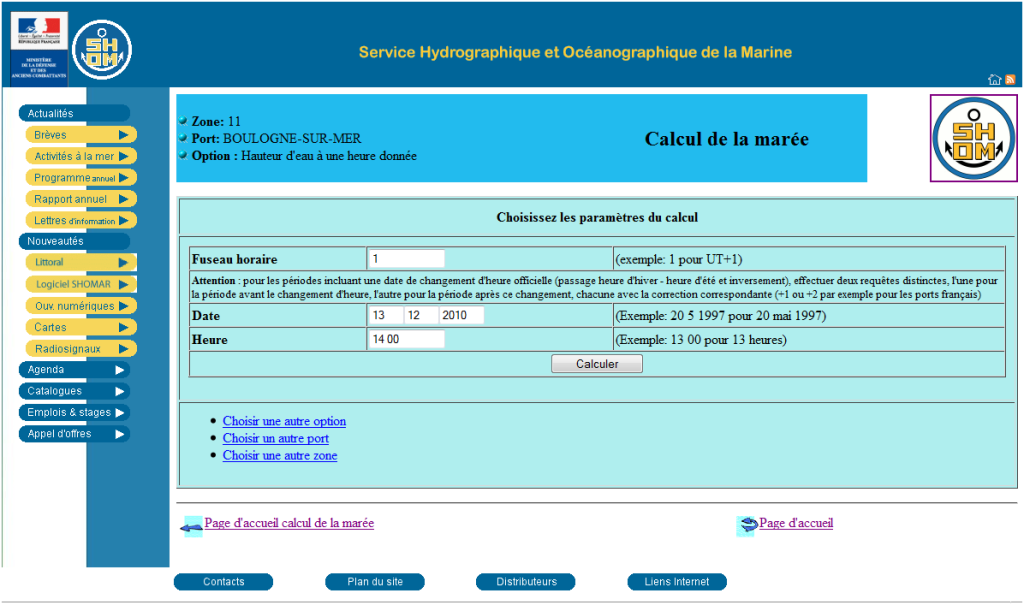
Task: Follow the Choisir une autre zone link
Action: coord(280,455)
